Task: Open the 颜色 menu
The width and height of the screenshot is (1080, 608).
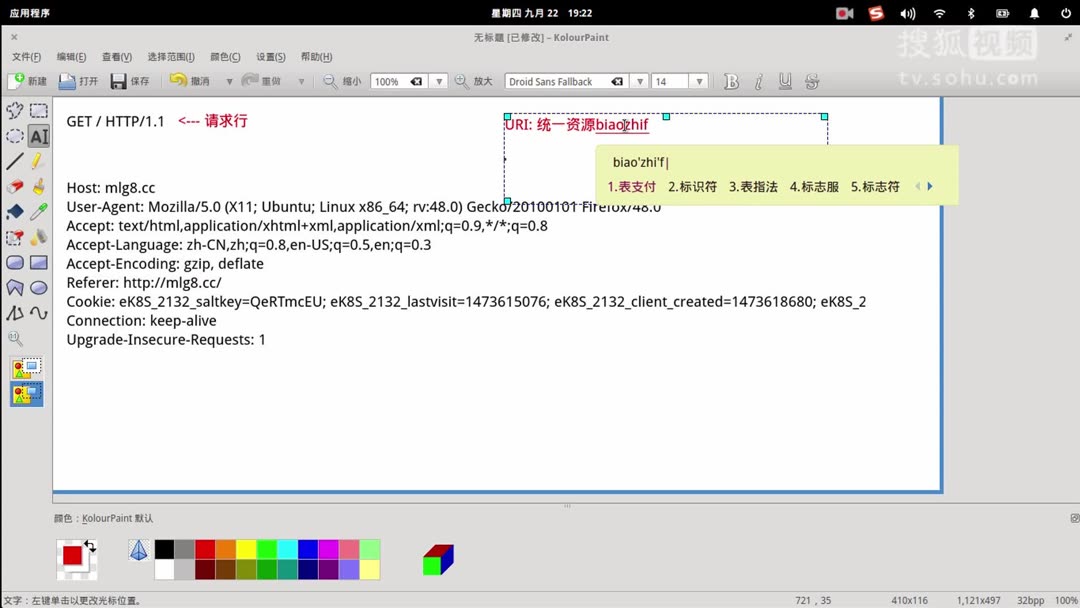Action: pyautogui.click(x=222, y=57)
